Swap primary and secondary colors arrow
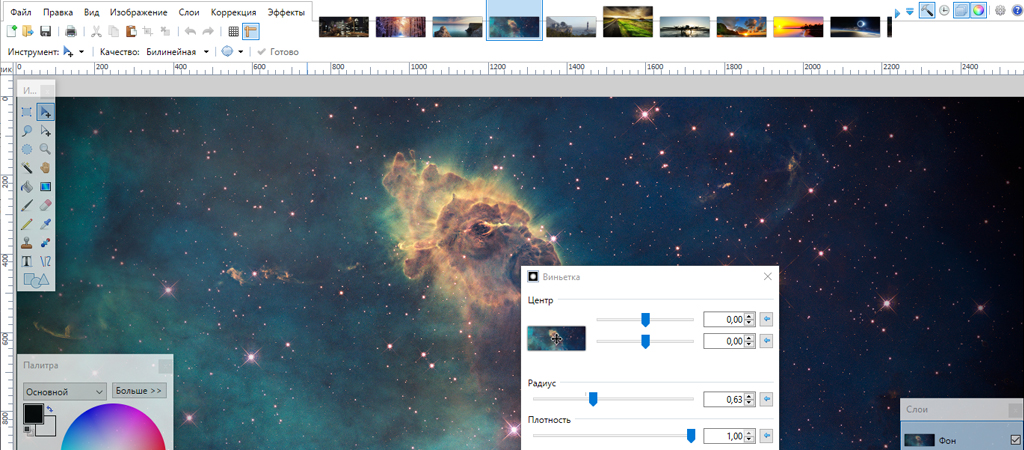Screen dimensions: 1024x450 tap(50, 409)
